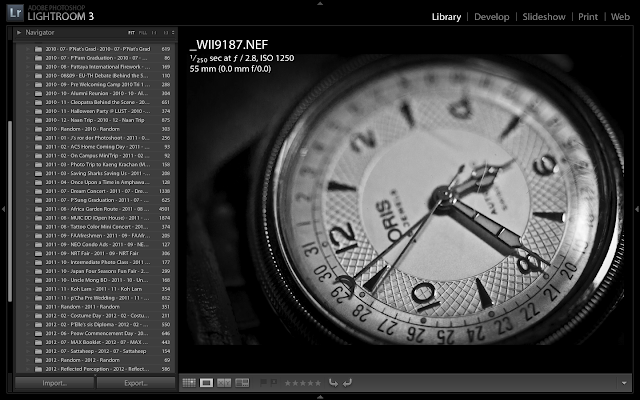Click the Cleopatra Behind the Scene folder icon

tap(38, 102)
